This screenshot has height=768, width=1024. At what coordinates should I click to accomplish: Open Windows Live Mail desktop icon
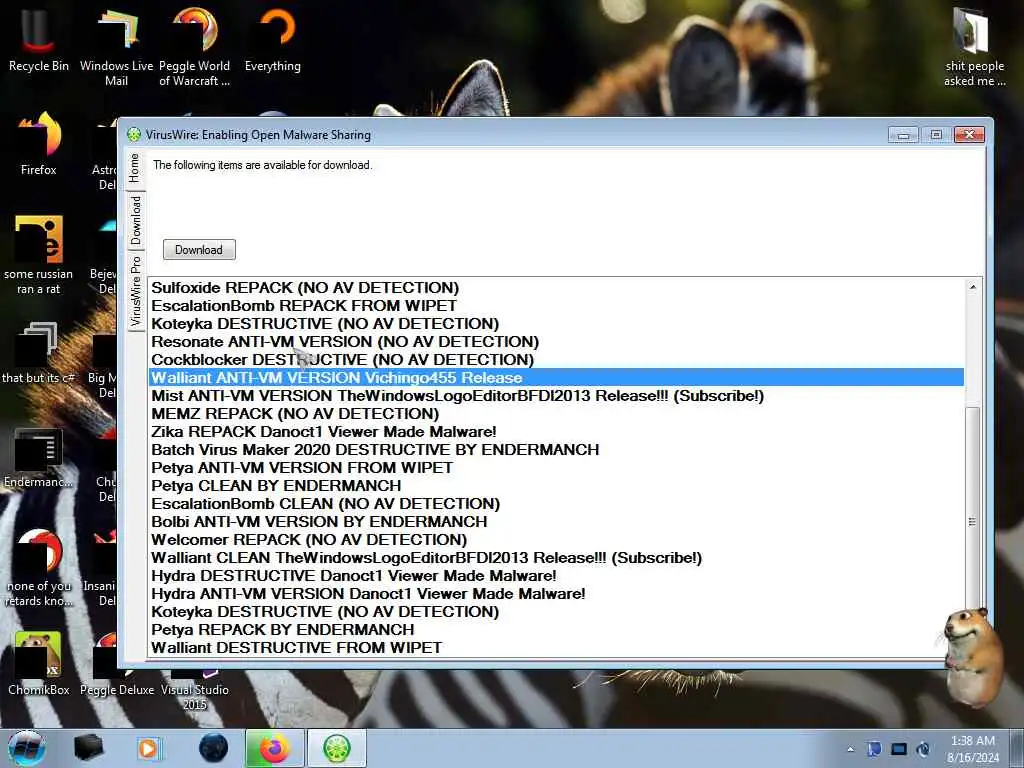click(x=116, y=47)
